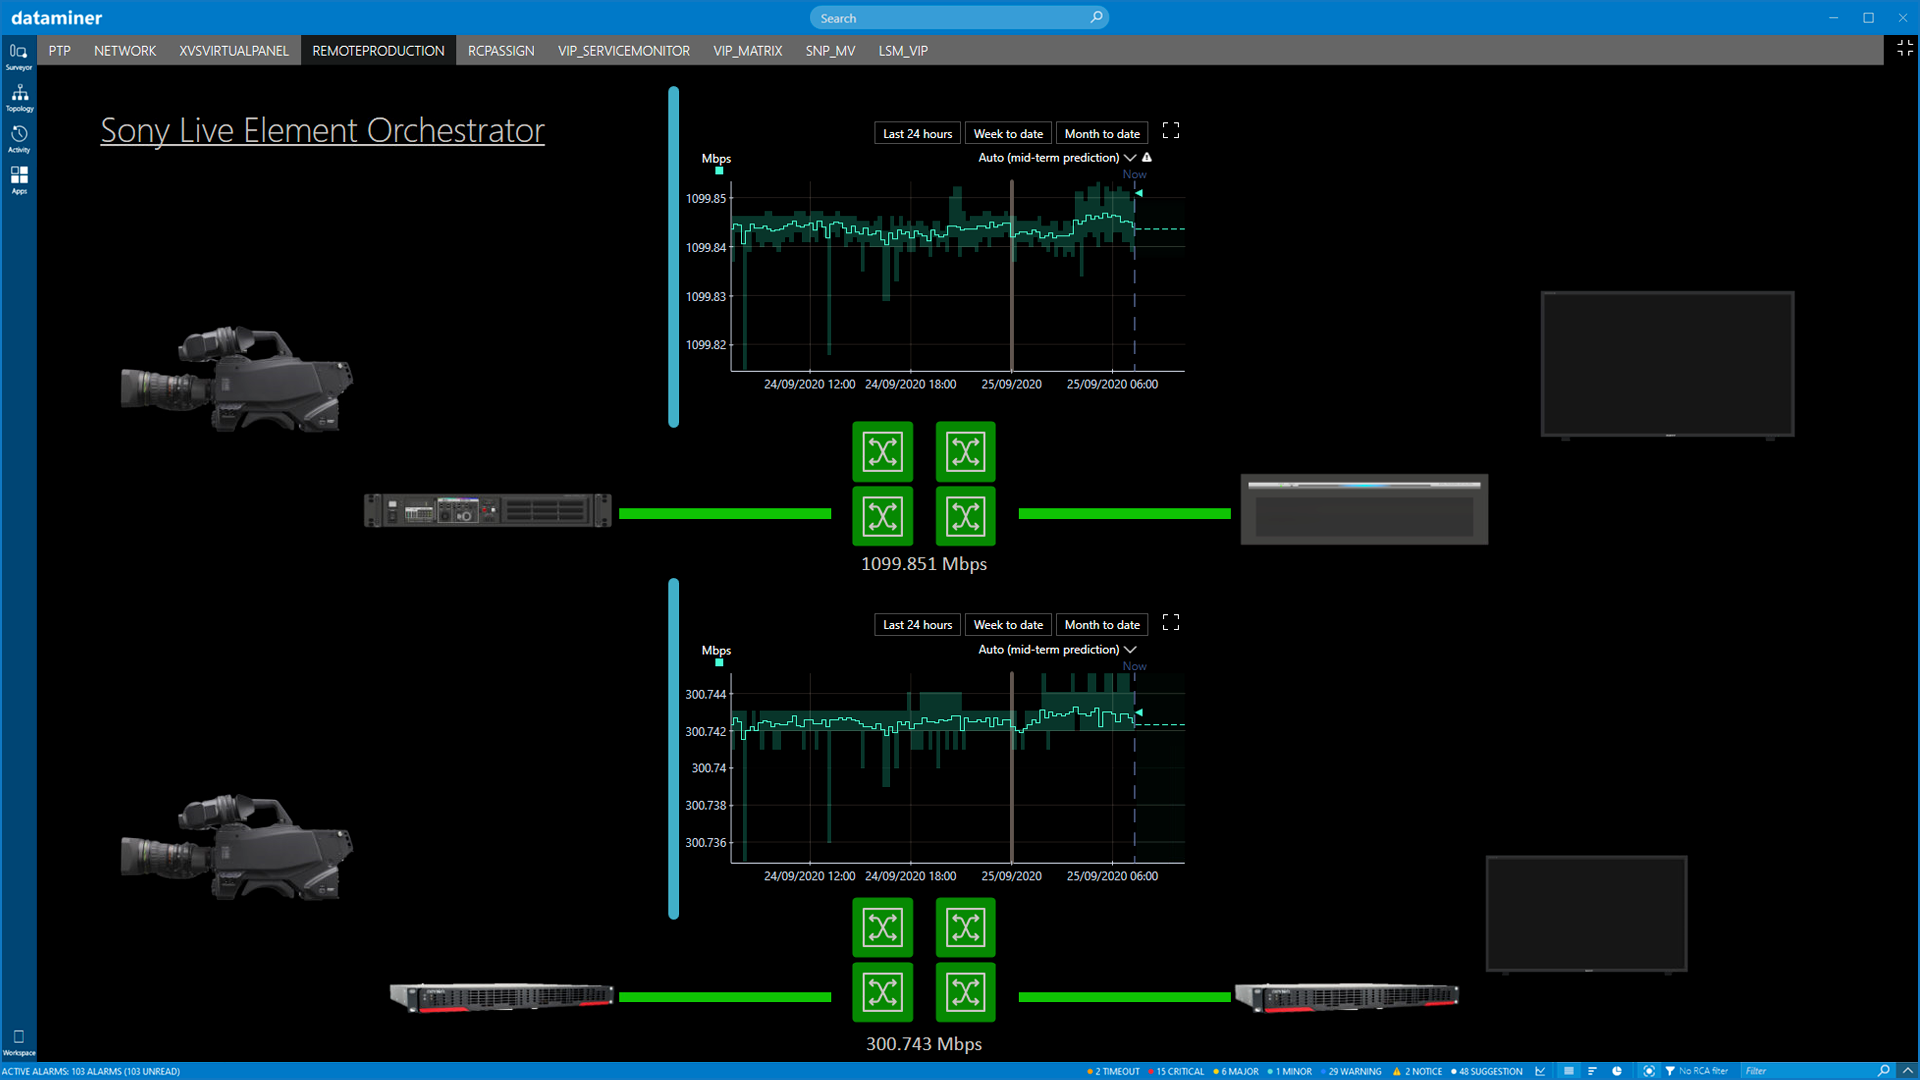Filter alarms by 48 SUGGESTION
Image resolution: width=1920 pixels, height=1080 pixels.
point(1487,1071)
